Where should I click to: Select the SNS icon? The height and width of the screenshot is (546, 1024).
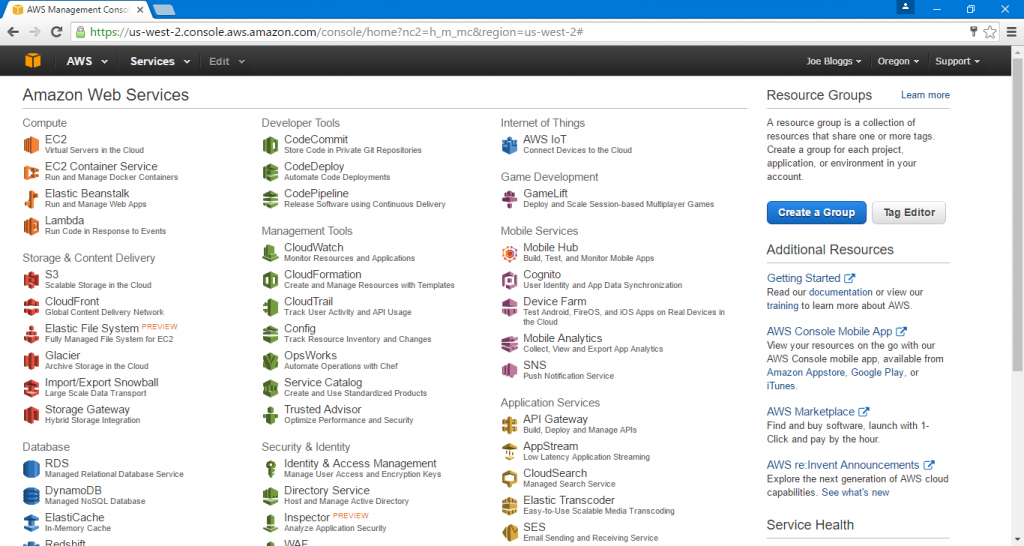click(x=509, y=370)
